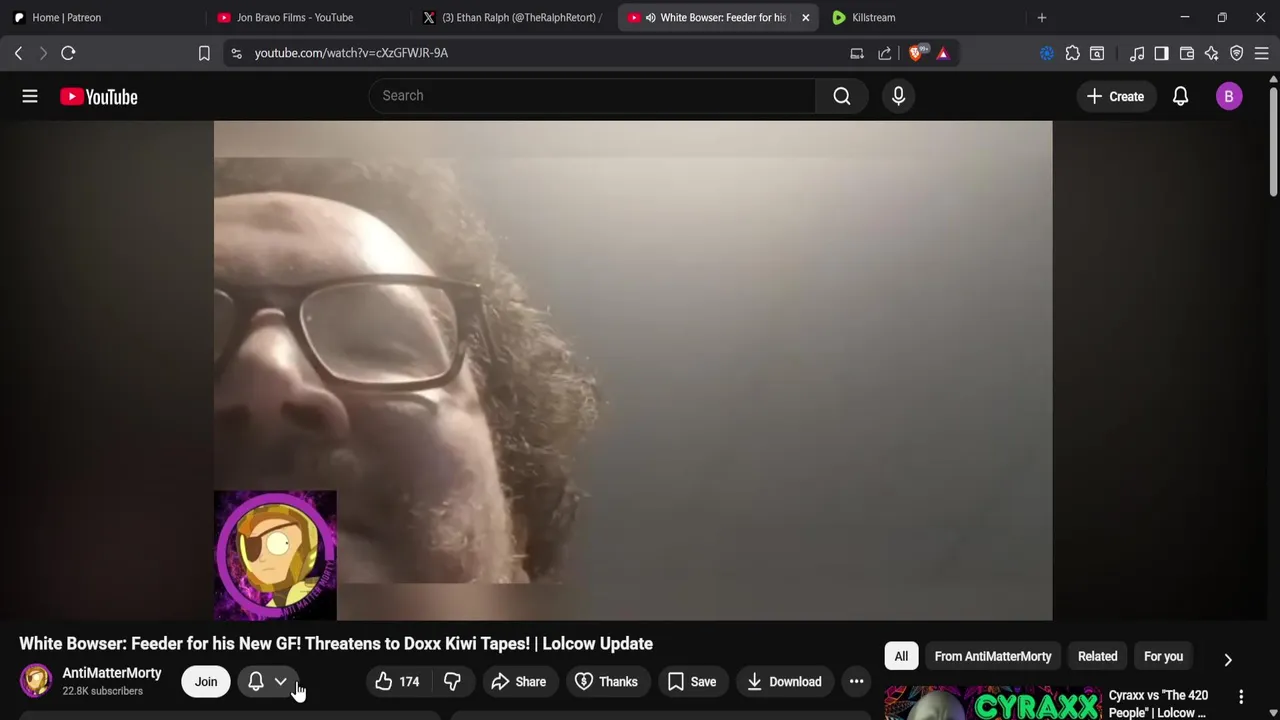The image size is (1280, 720).
Task: Toggle the browser sidebar panel icon
Action: pos(1161,53)
